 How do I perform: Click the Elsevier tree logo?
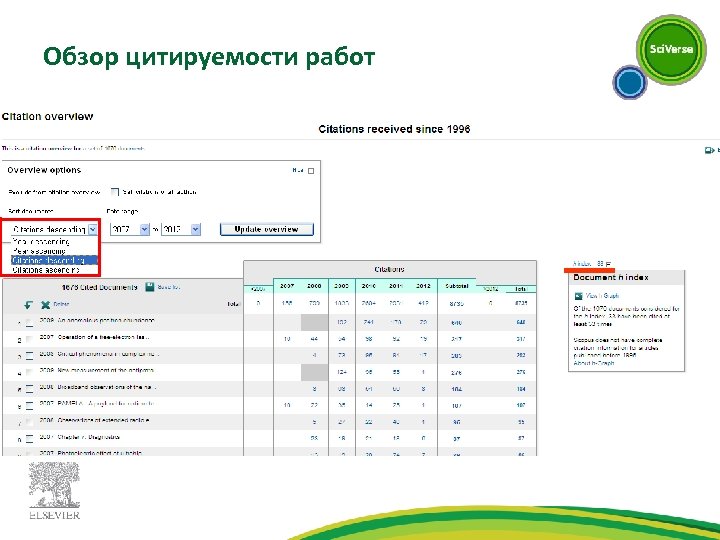54,491
